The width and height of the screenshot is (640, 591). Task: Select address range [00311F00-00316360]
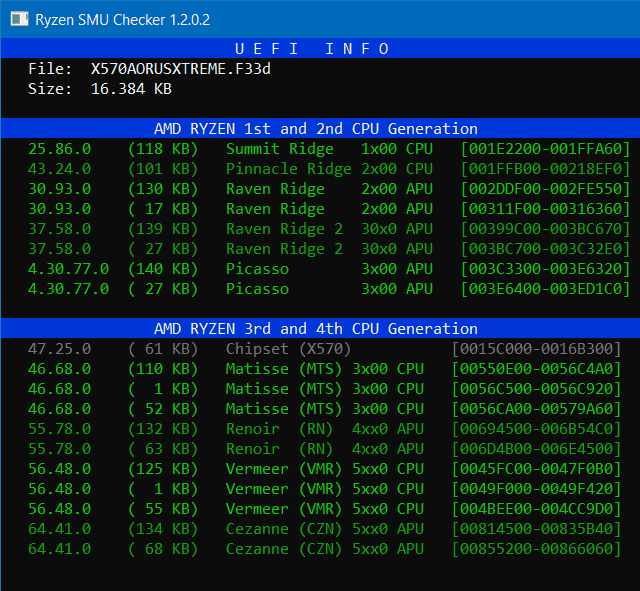coord(545,209)
